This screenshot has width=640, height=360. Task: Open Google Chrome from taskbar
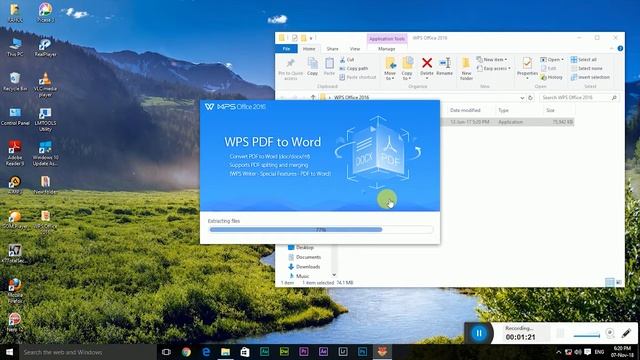[x=186, y=352]
